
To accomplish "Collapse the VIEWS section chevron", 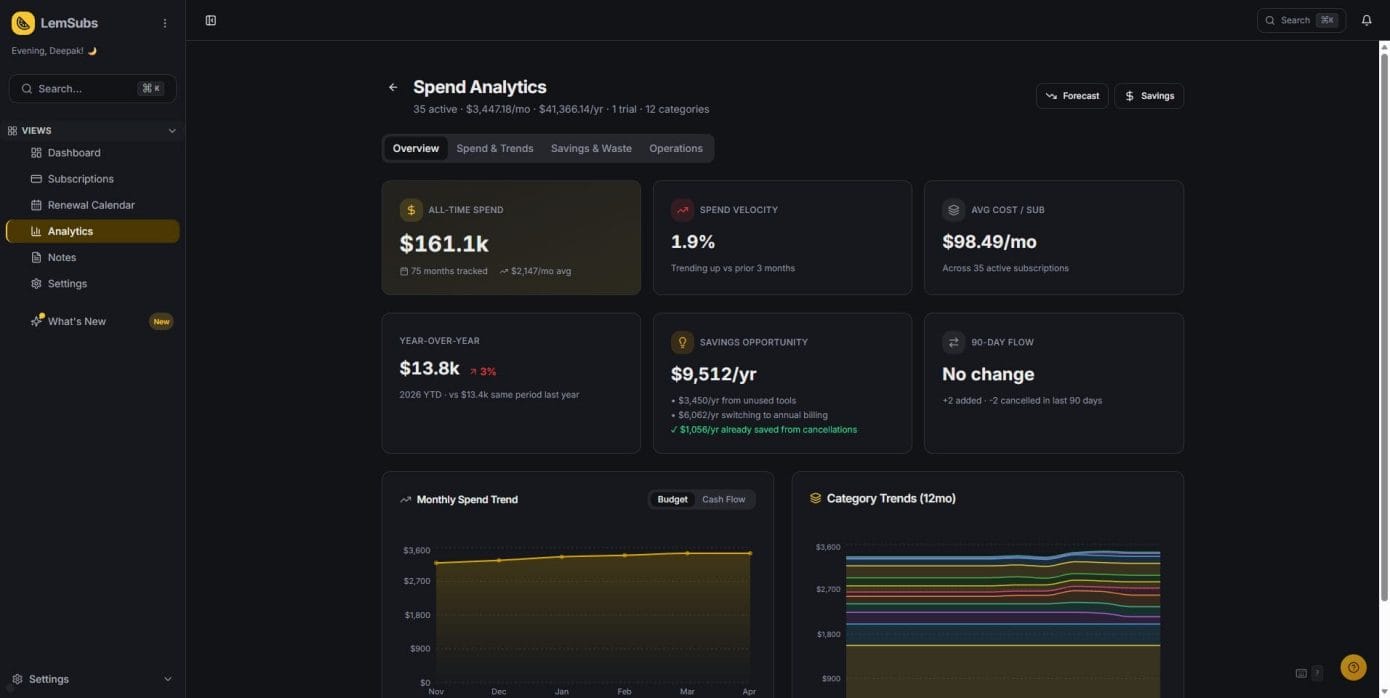I will click(x=171, y=131).
